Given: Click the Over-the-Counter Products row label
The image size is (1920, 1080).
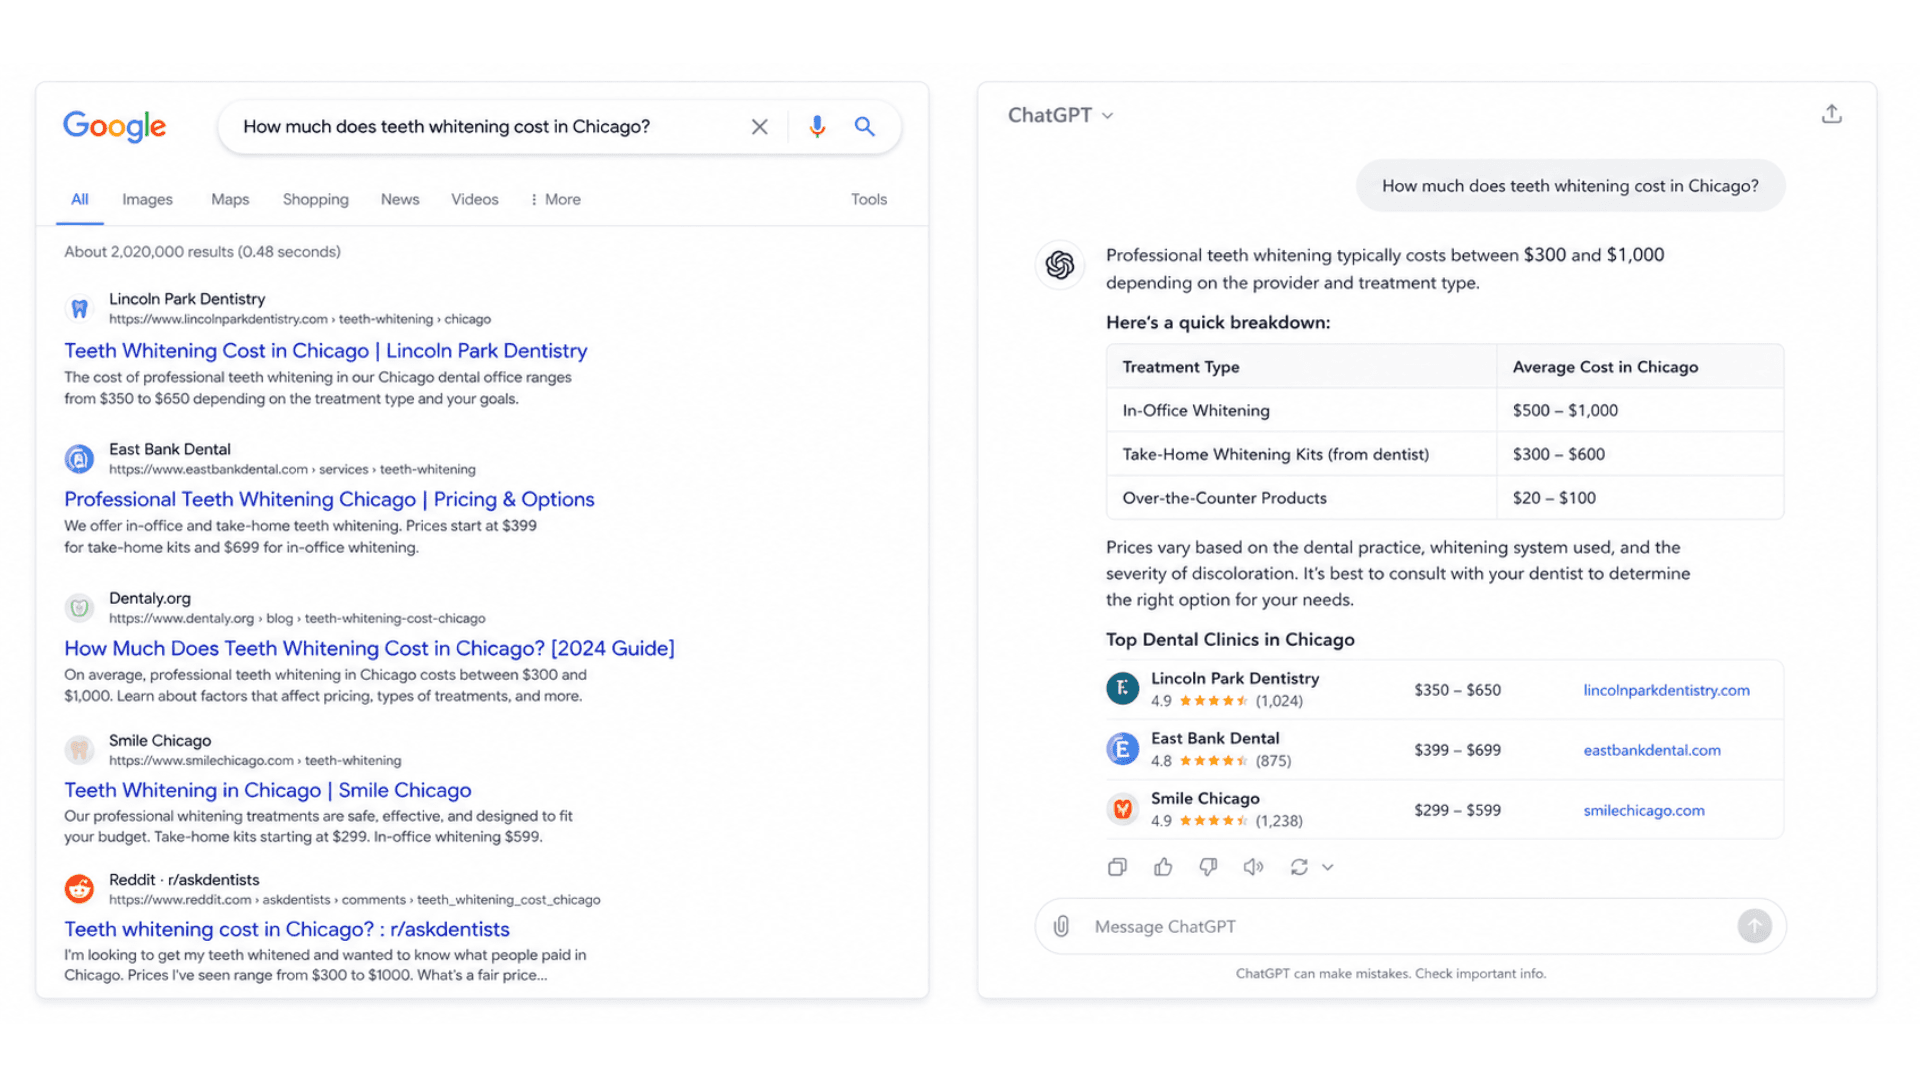Looking at the screenshot, I should point(1224,498).
